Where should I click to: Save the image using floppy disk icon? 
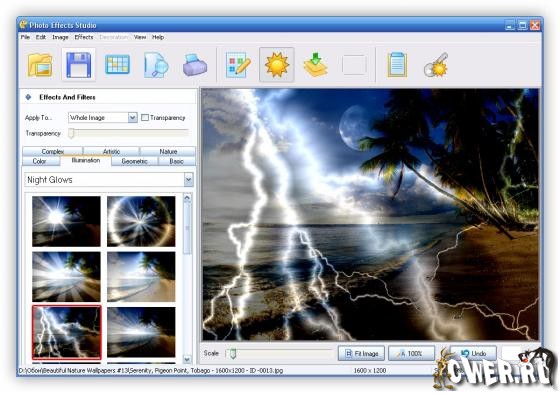[x=79, y=65]
